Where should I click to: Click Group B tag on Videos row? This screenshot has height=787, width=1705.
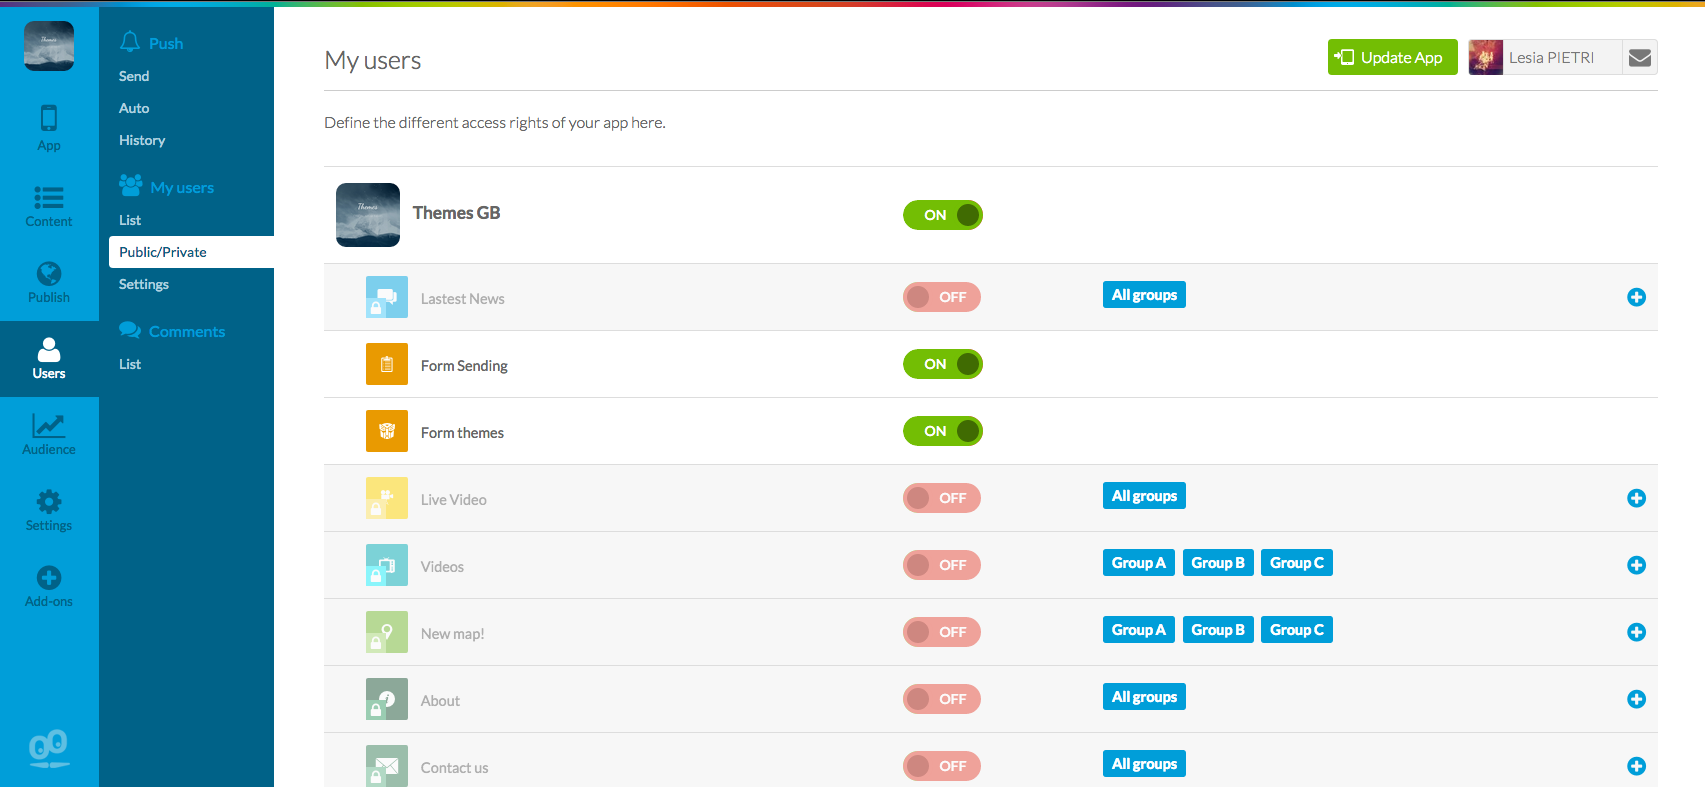click(1217, 563)
